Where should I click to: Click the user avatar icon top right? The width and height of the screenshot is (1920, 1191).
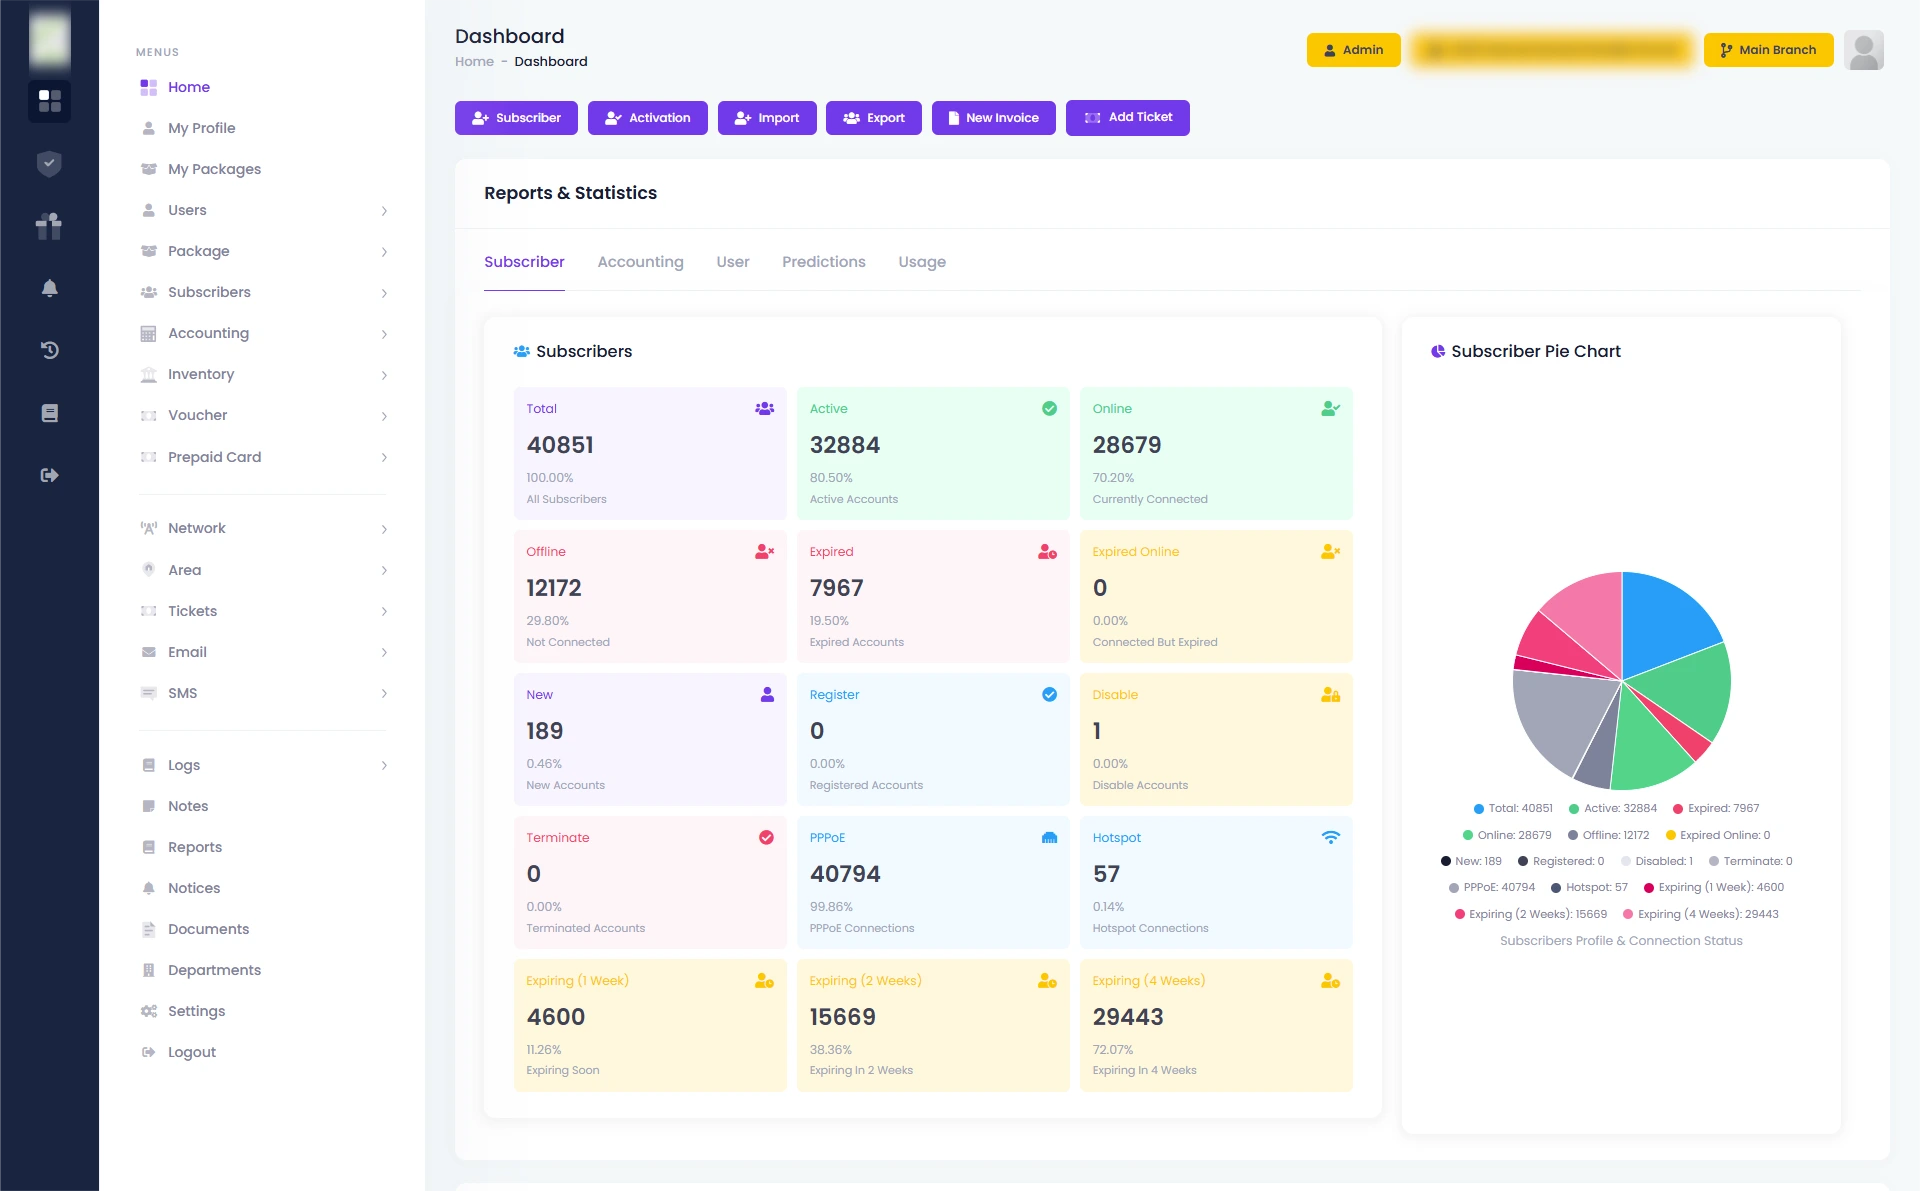pyautogui.click(x=1864, y=49)
